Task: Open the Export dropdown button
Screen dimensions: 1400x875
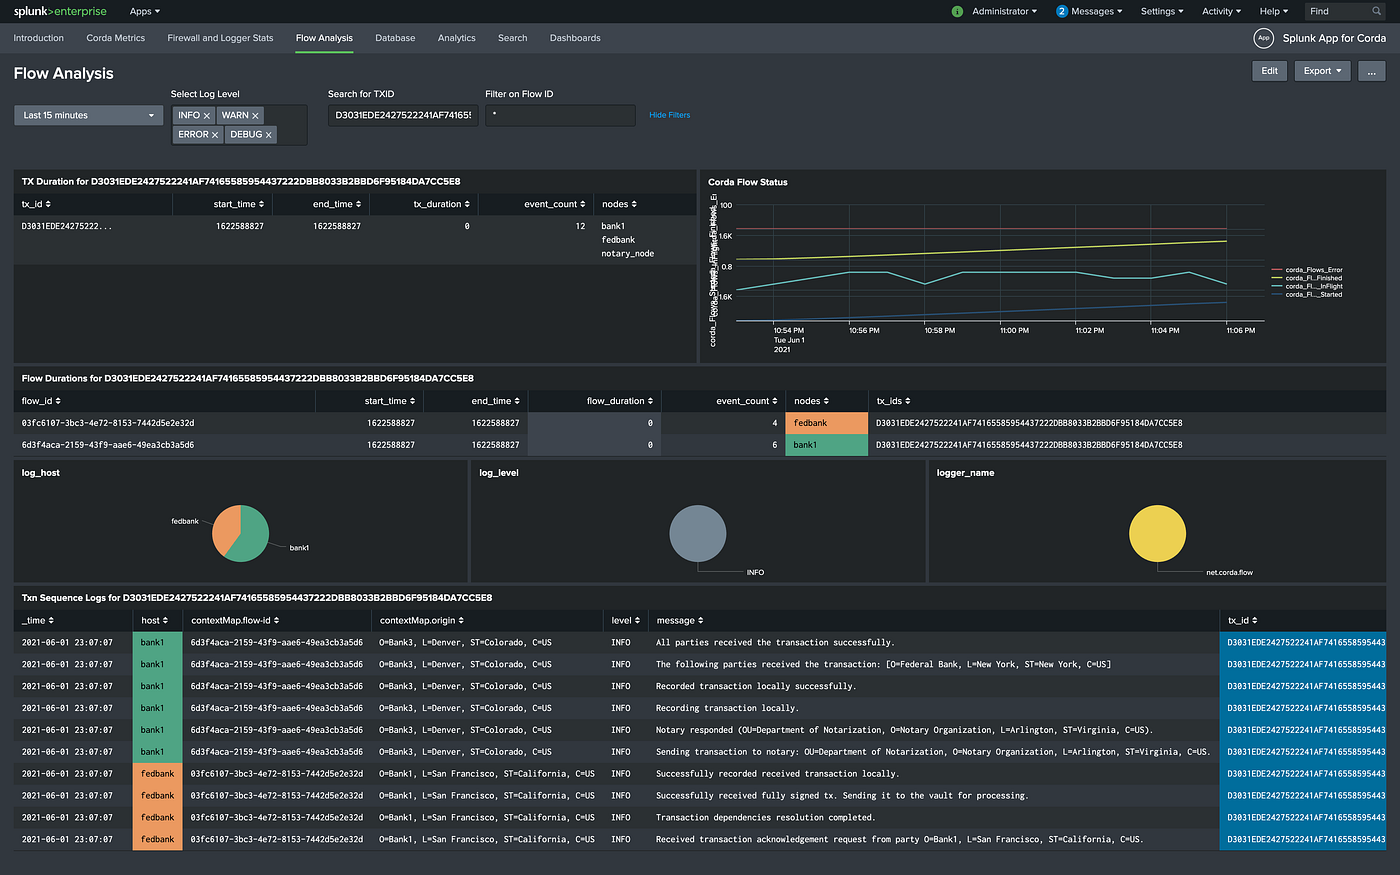Action: click(x=1322, y=71)
